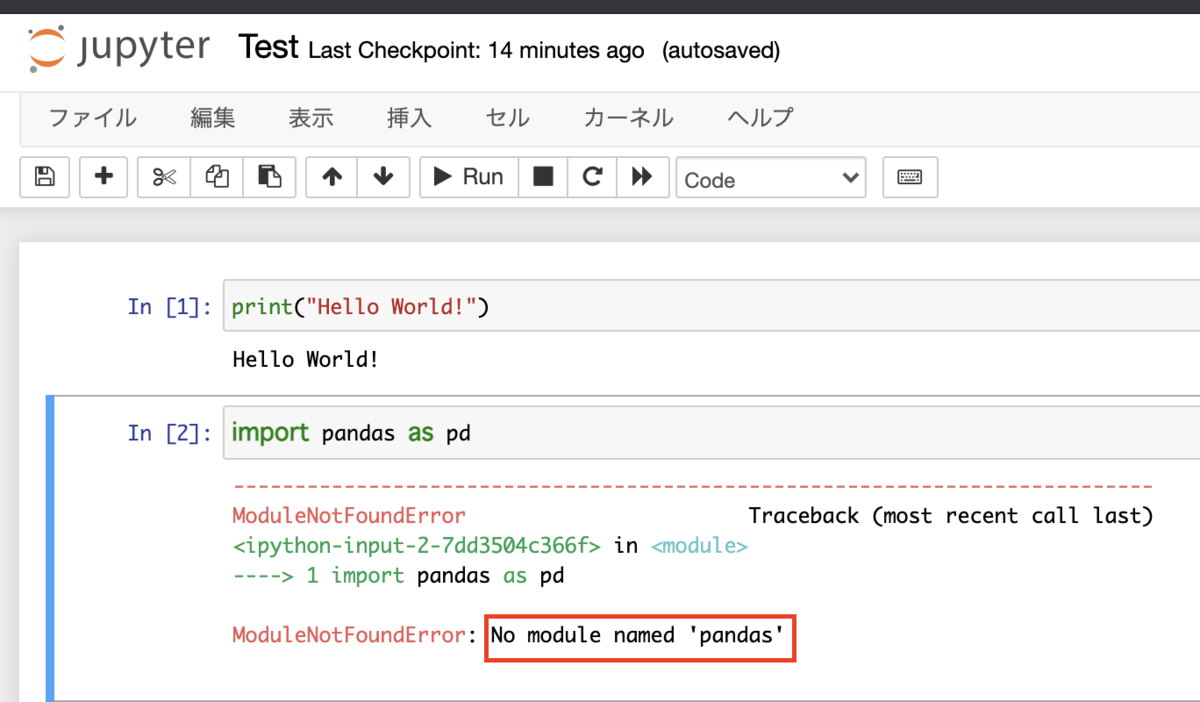Select the In [2] prompt
Viewport: 1200px width, 702px height.
[170, 433]
